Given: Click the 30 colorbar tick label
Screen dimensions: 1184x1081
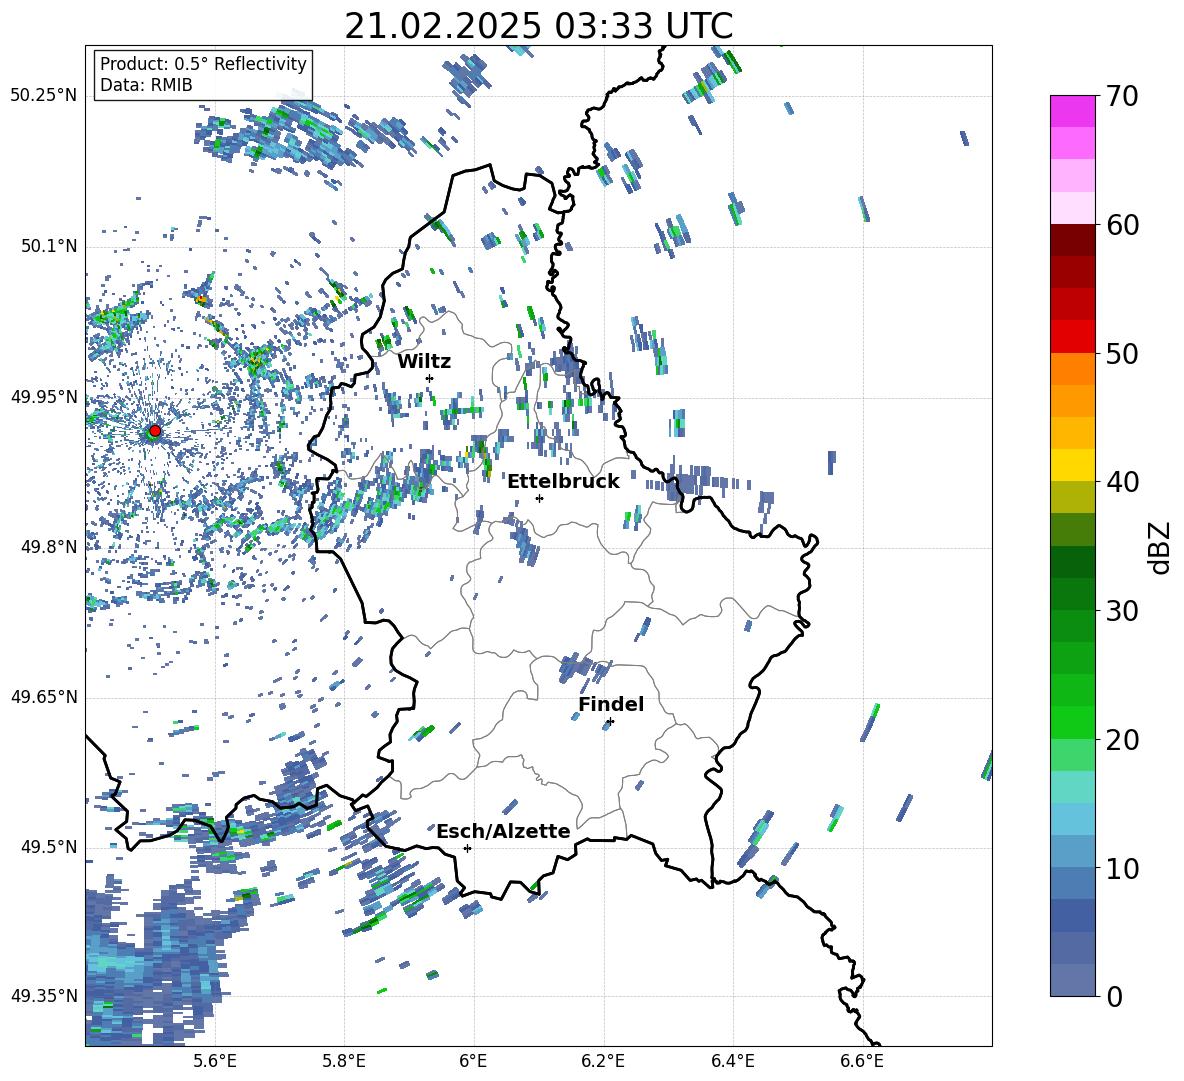Looking at the screenshot, I should coord(1122,610).
